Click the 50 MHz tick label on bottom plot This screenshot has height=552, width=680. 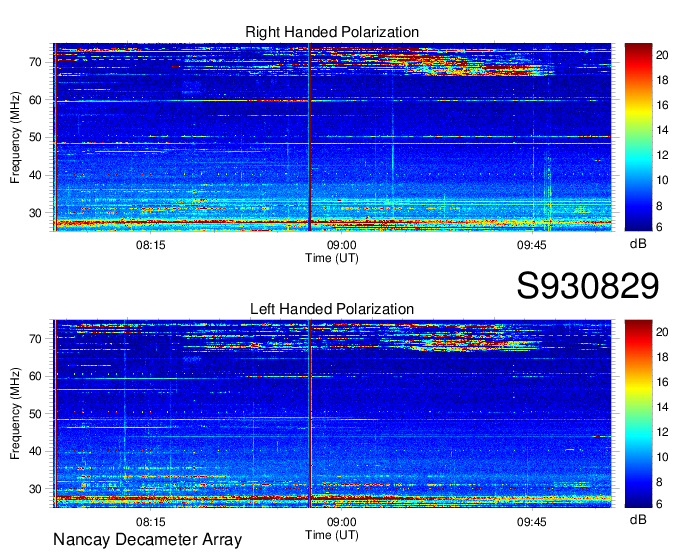click(35, 414)
